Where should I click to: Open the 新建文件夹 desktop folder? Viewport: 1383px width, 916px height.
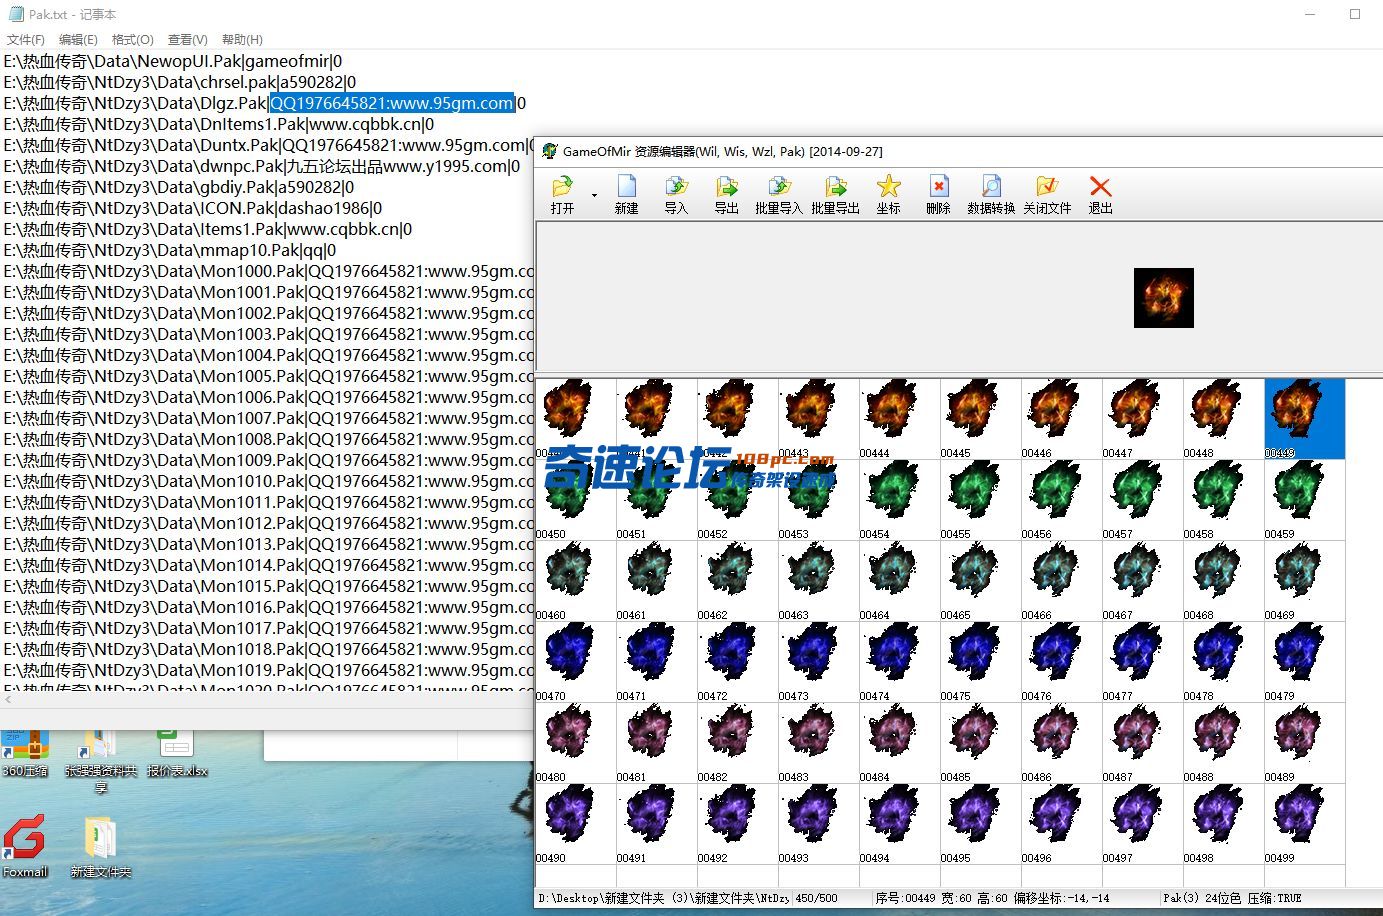[101, 848]
